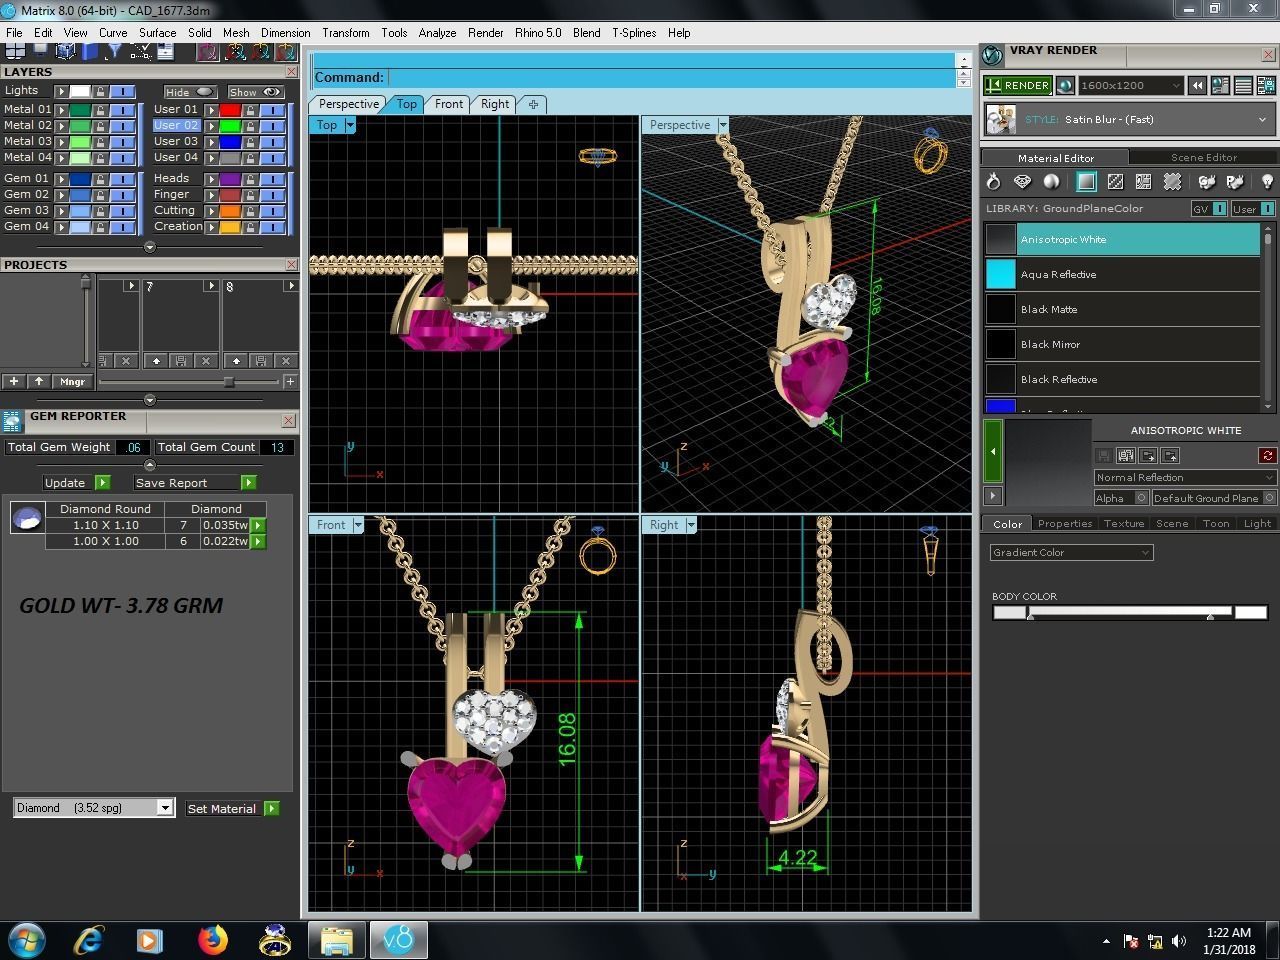Open Gradient Color dropdown

click(1071, 552)
